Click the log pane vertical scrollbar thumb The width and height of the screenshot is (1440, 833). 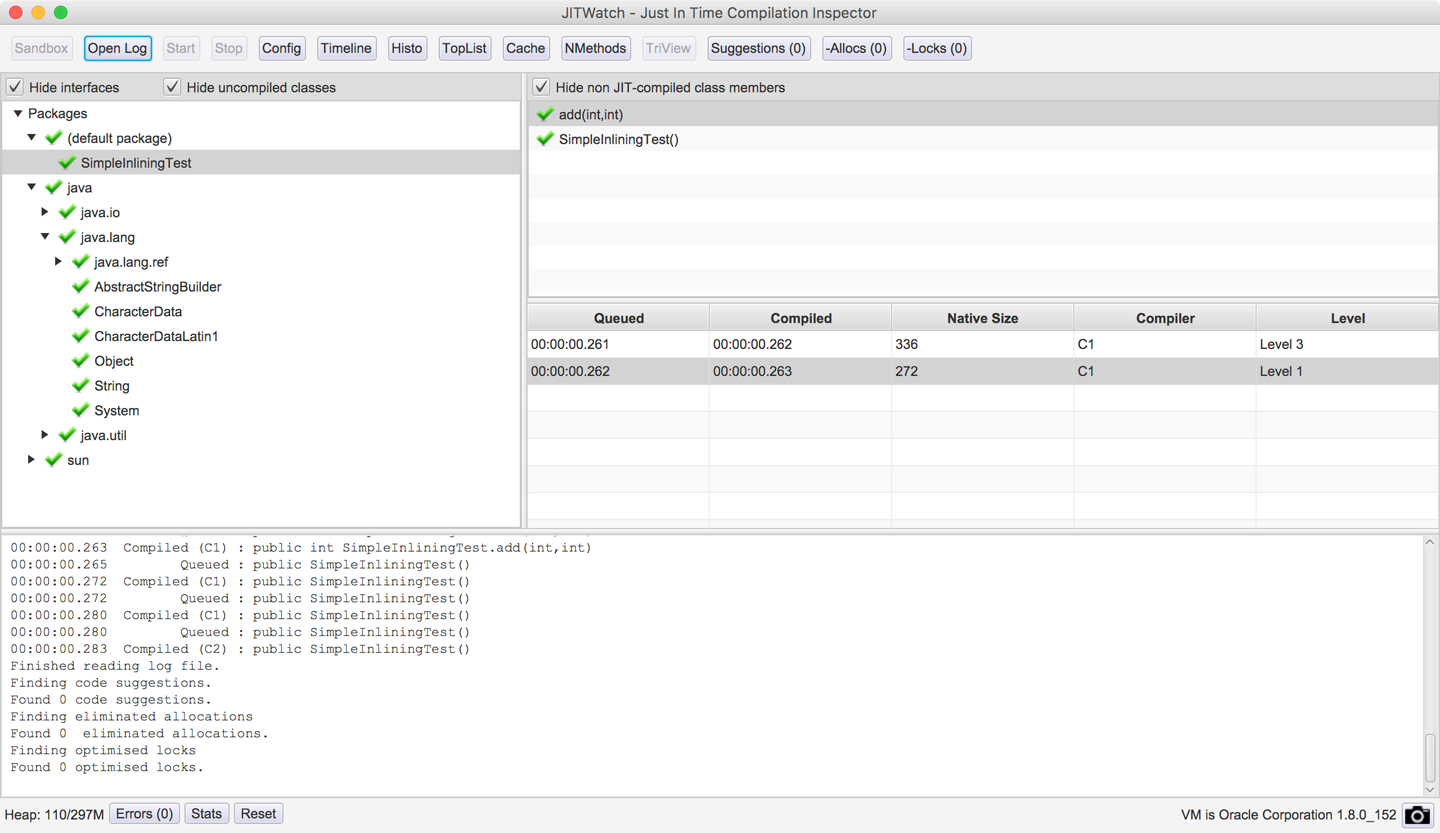coord(1429,757)
